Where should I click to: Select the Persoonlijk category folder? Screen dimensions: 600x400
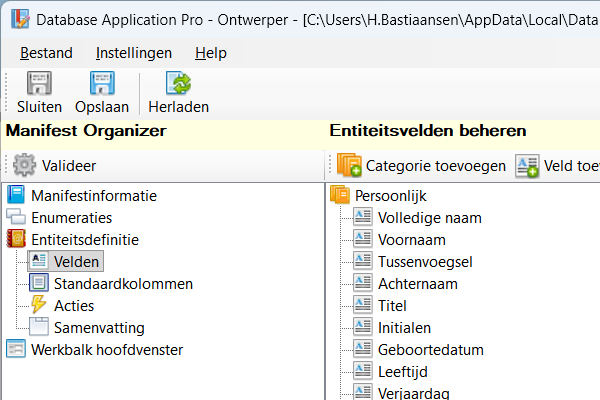(x=390, y=195)
